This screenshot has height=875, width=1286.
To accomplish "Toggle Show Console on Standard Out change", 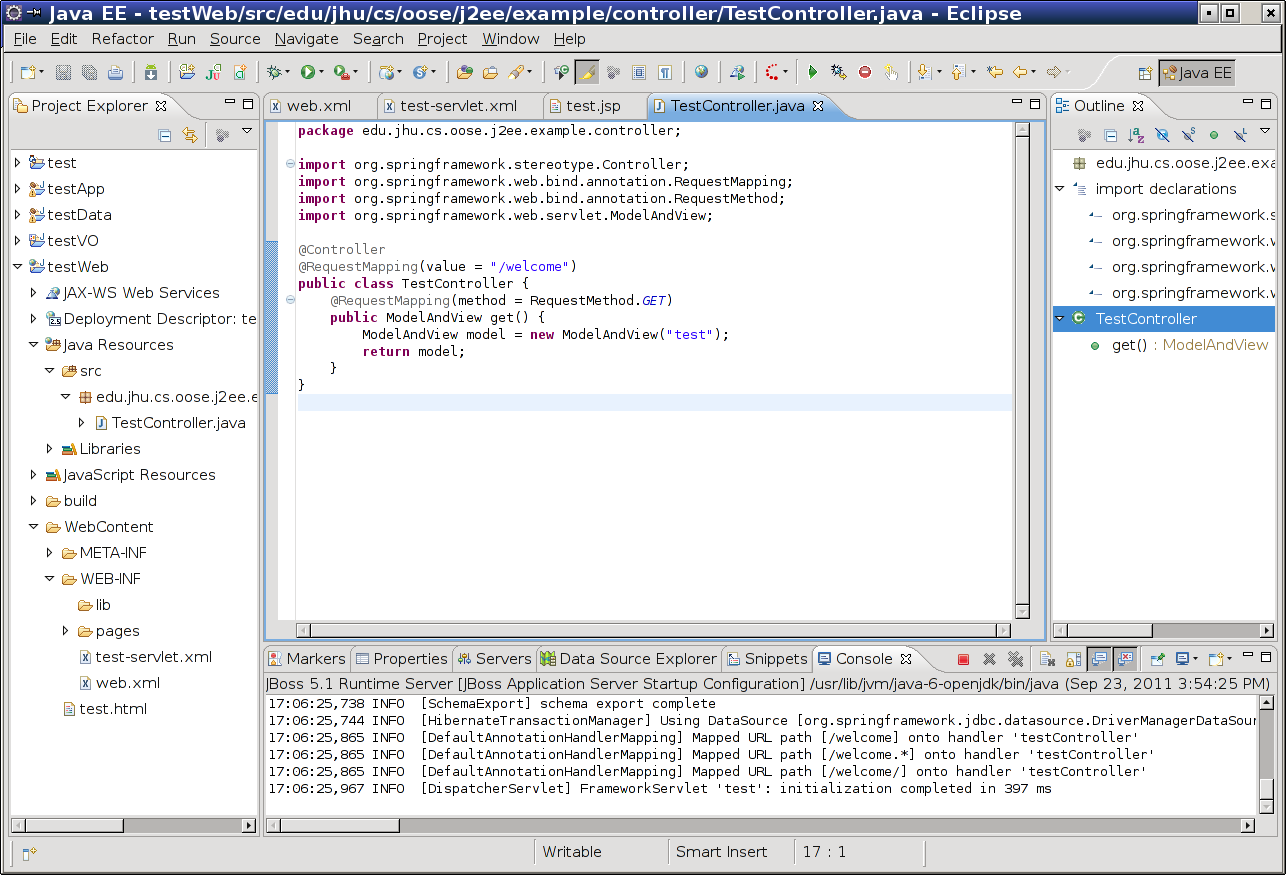I will click(x=1099, y=659).
